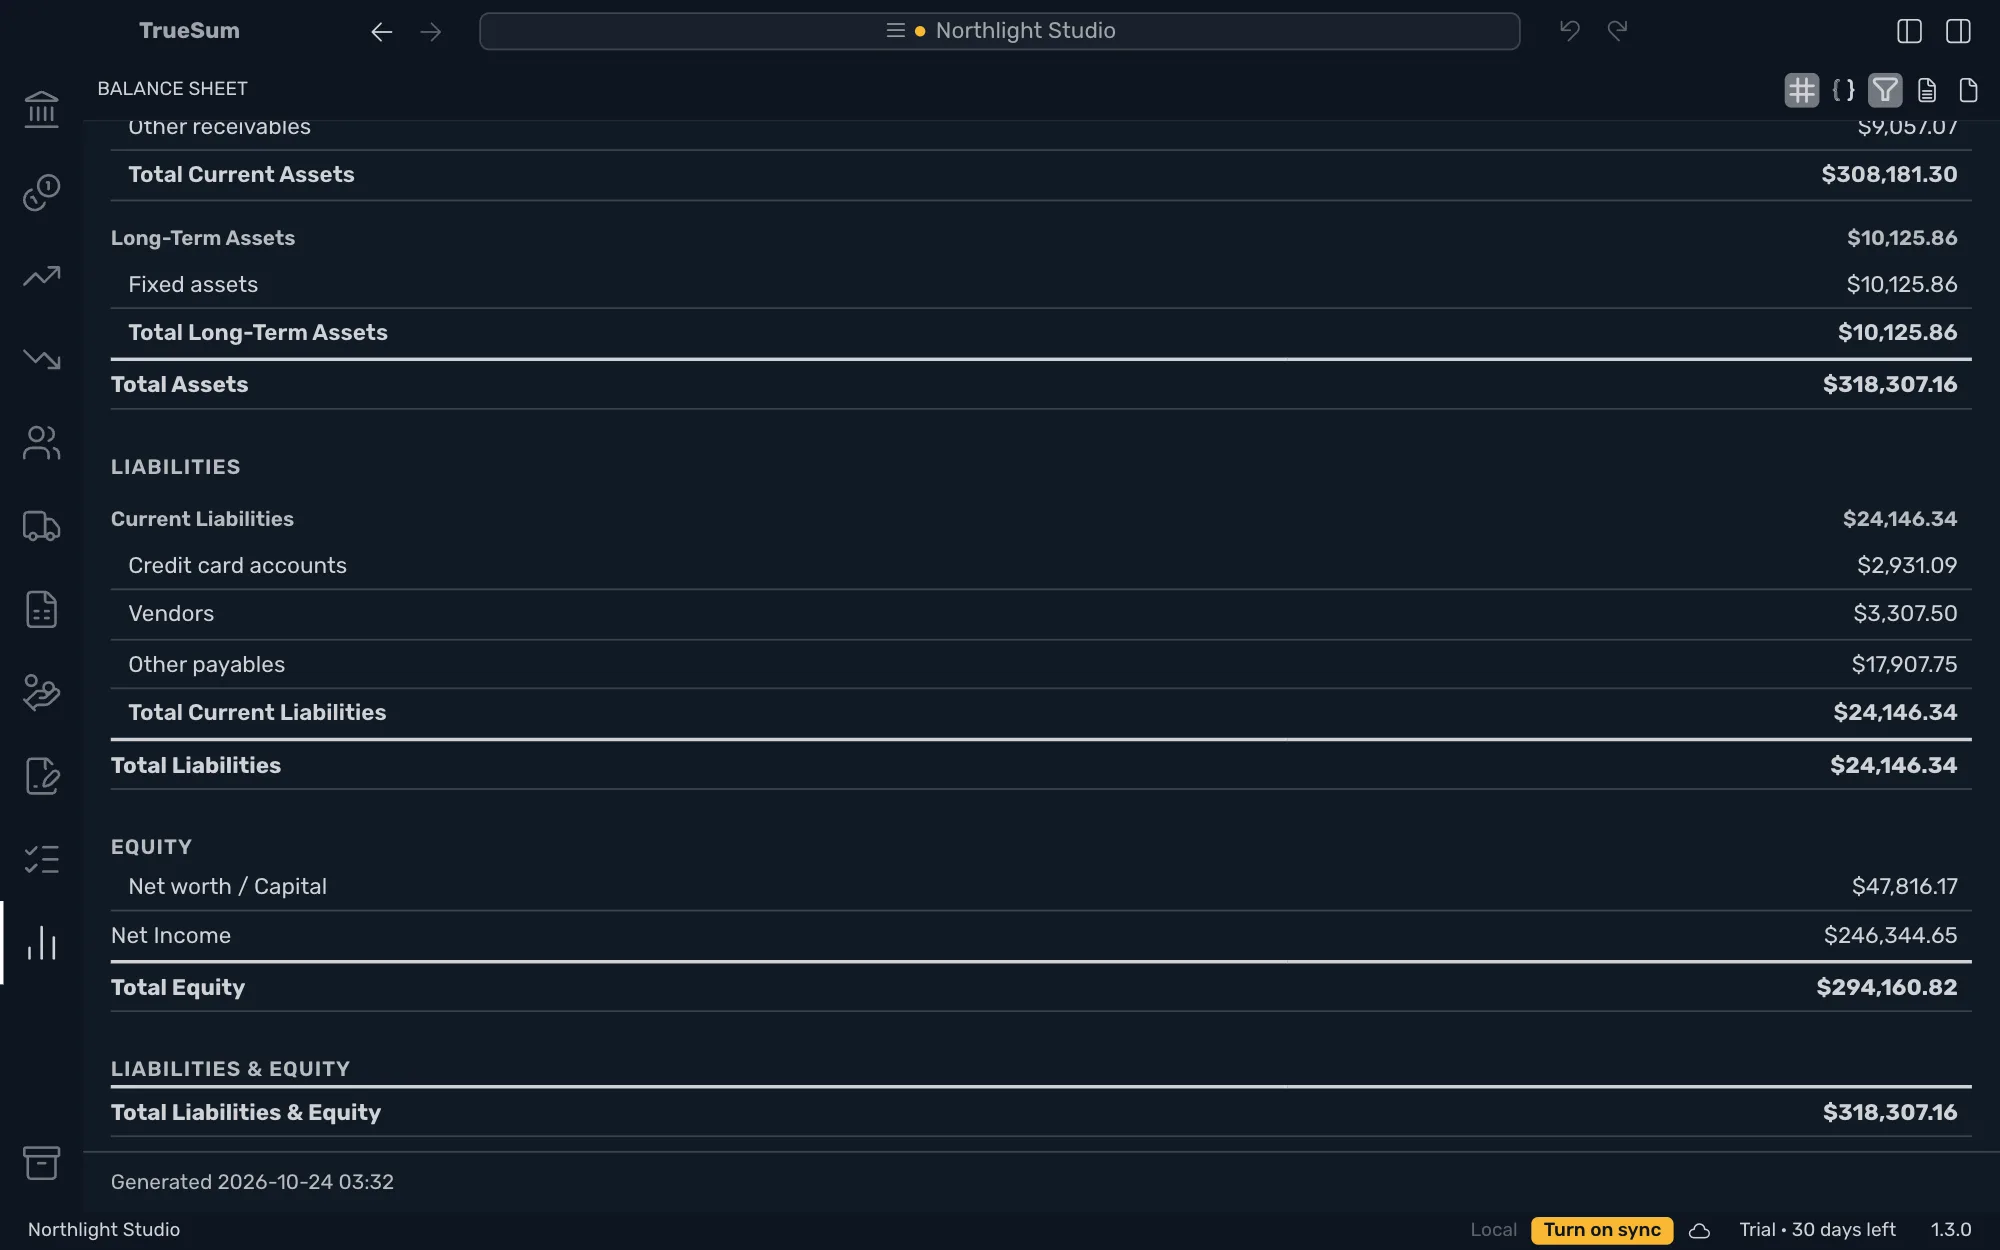Open the document list sidebar icon
The height and width of the screenshot is (1250, 2000).
pos(41,609)
